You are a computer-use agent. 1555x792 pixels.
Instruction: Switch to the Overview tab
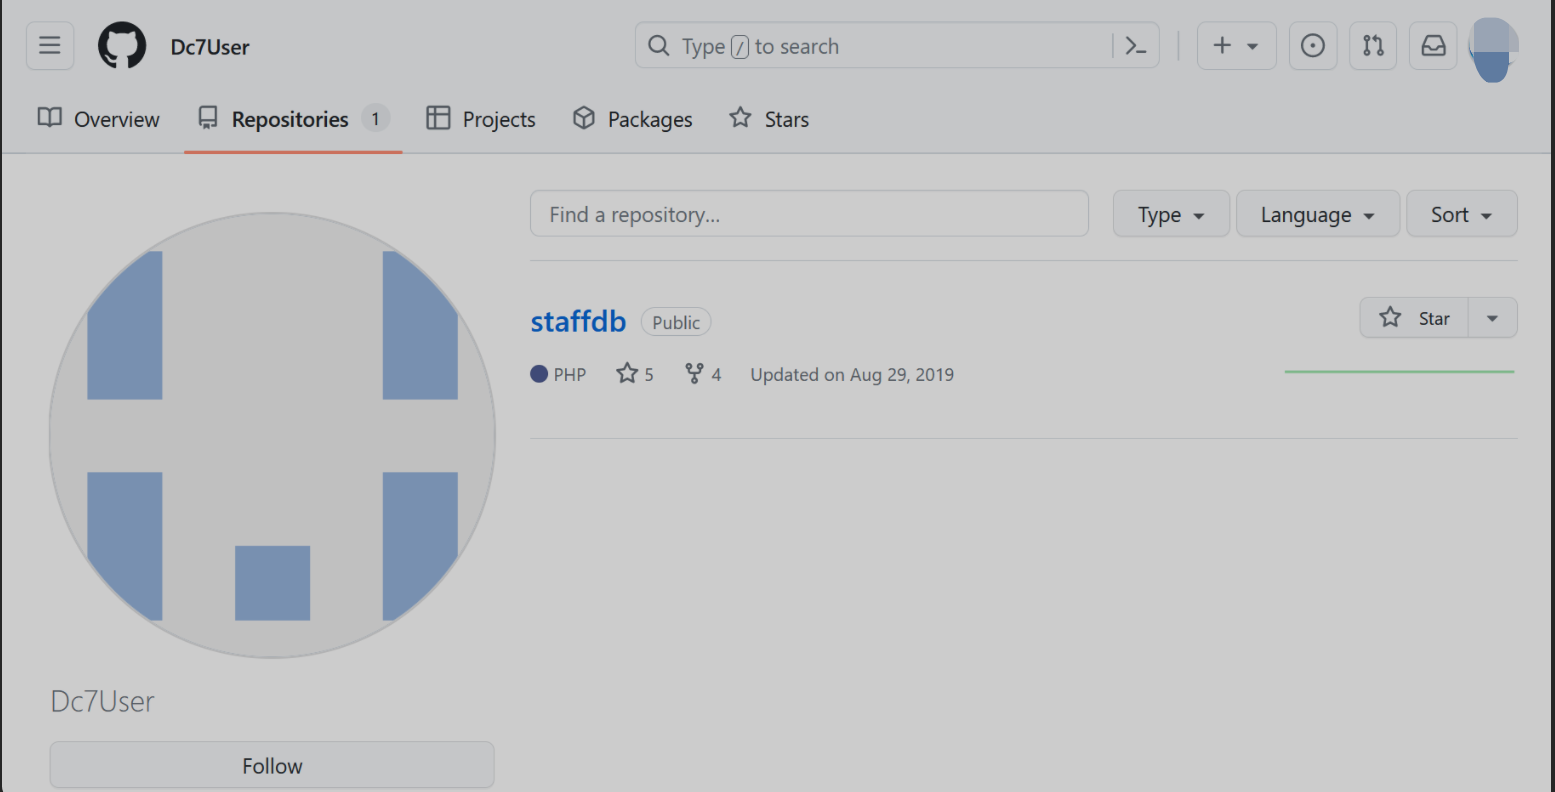coord(99,119)
